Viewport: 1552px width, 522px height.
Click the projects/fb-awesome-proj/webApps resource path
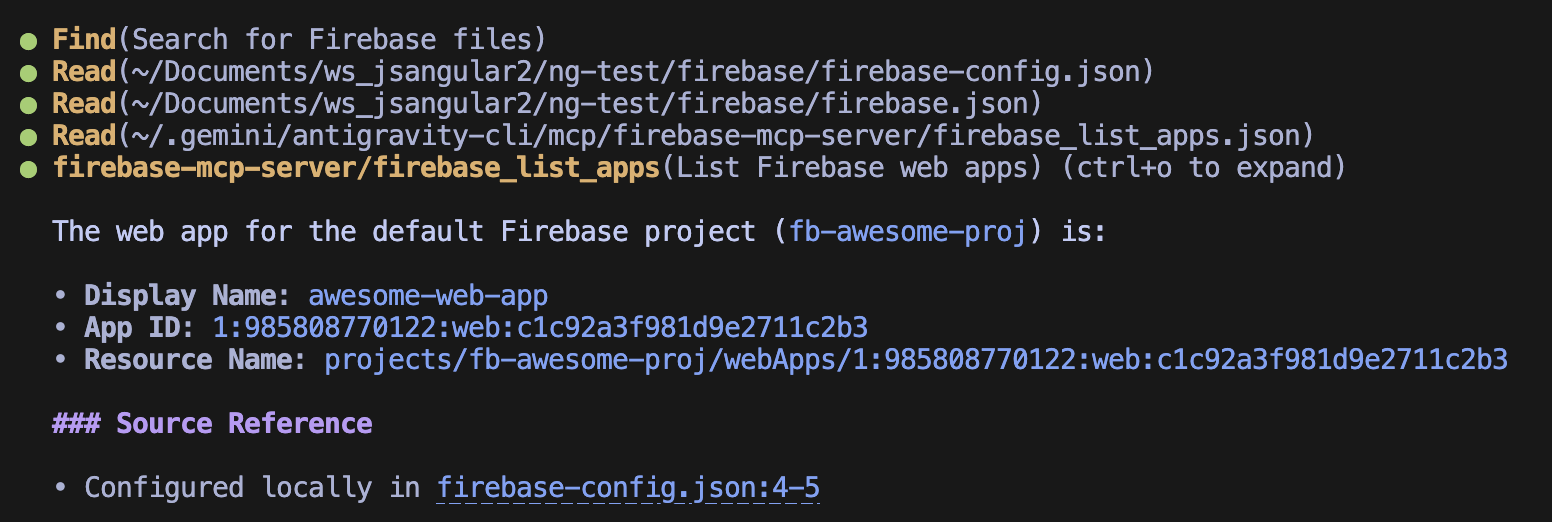pyautogui.click(x=916, y=360)
